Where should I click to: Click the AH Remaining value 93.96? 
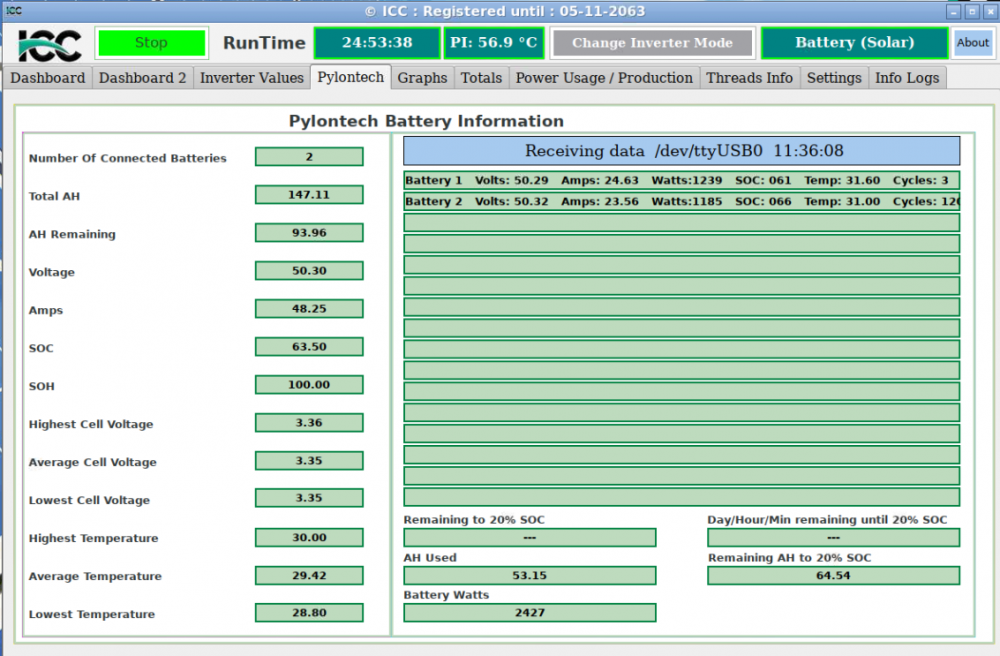pyautogui.click(x=309, y=233)
